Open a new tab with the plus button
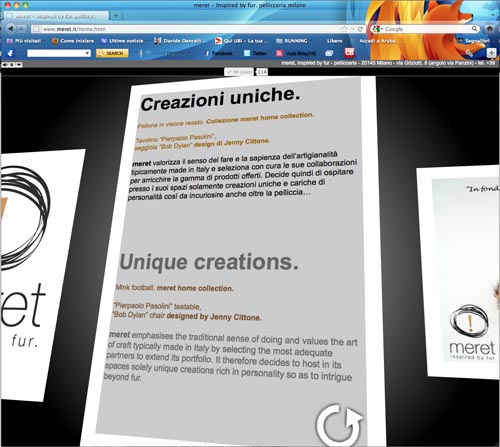500x447 pixels. pyautogui.click(x=116, y=15)
